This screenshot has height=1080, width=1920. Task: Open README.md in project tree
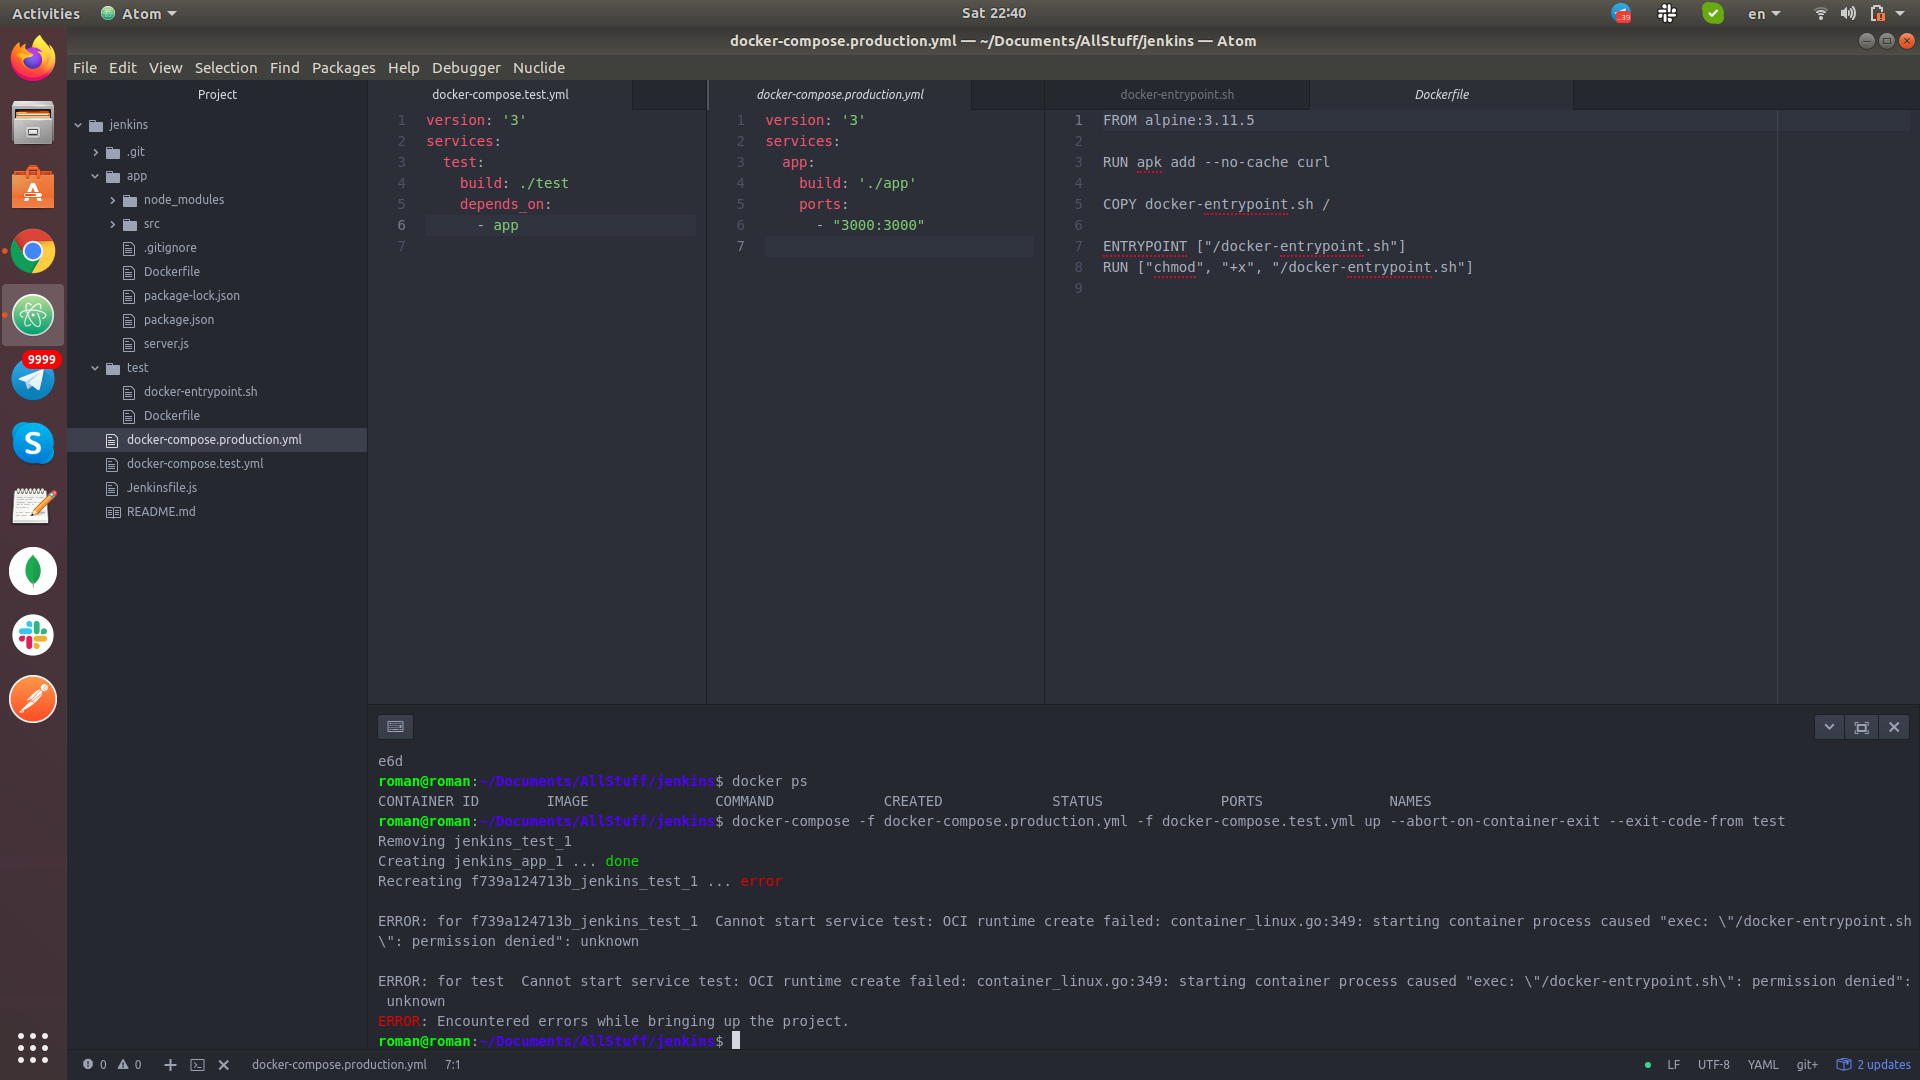click(x=161, y=512)
